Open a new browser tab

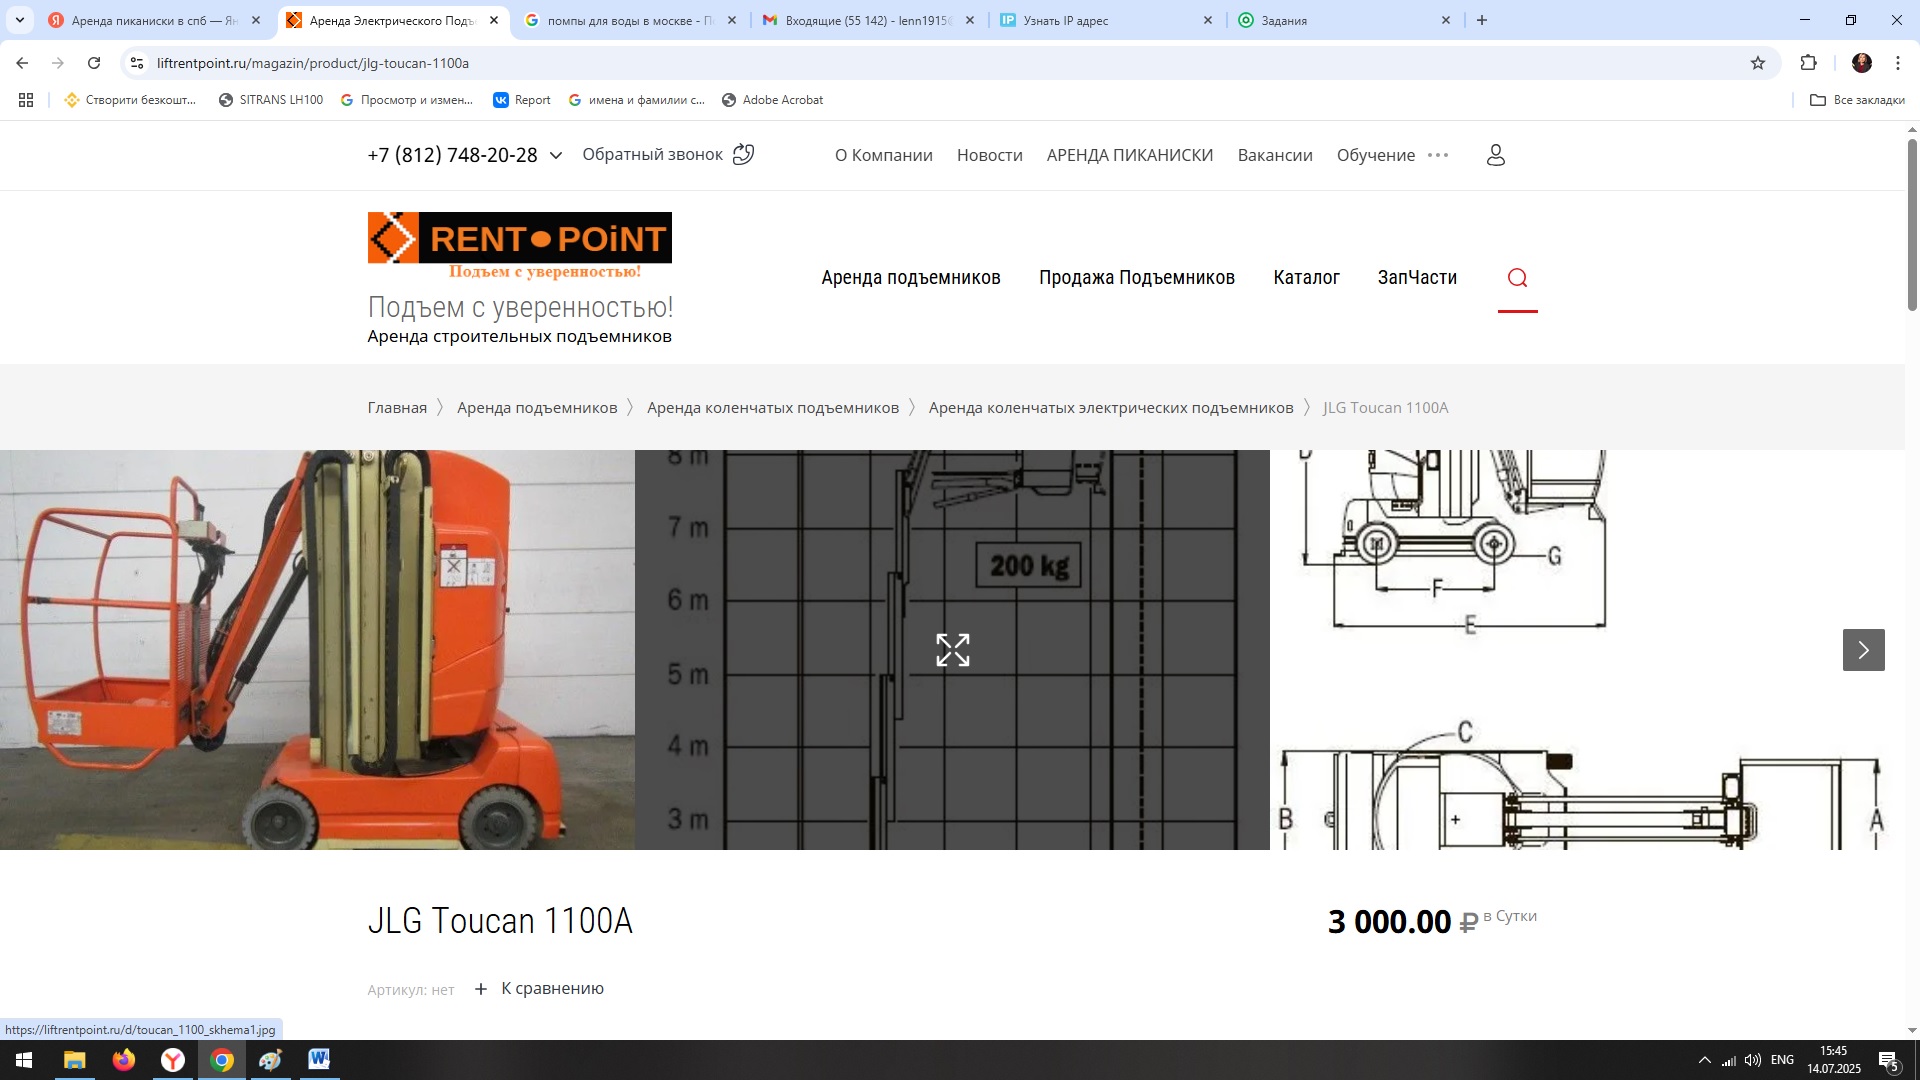click(x=1481, y=20)
